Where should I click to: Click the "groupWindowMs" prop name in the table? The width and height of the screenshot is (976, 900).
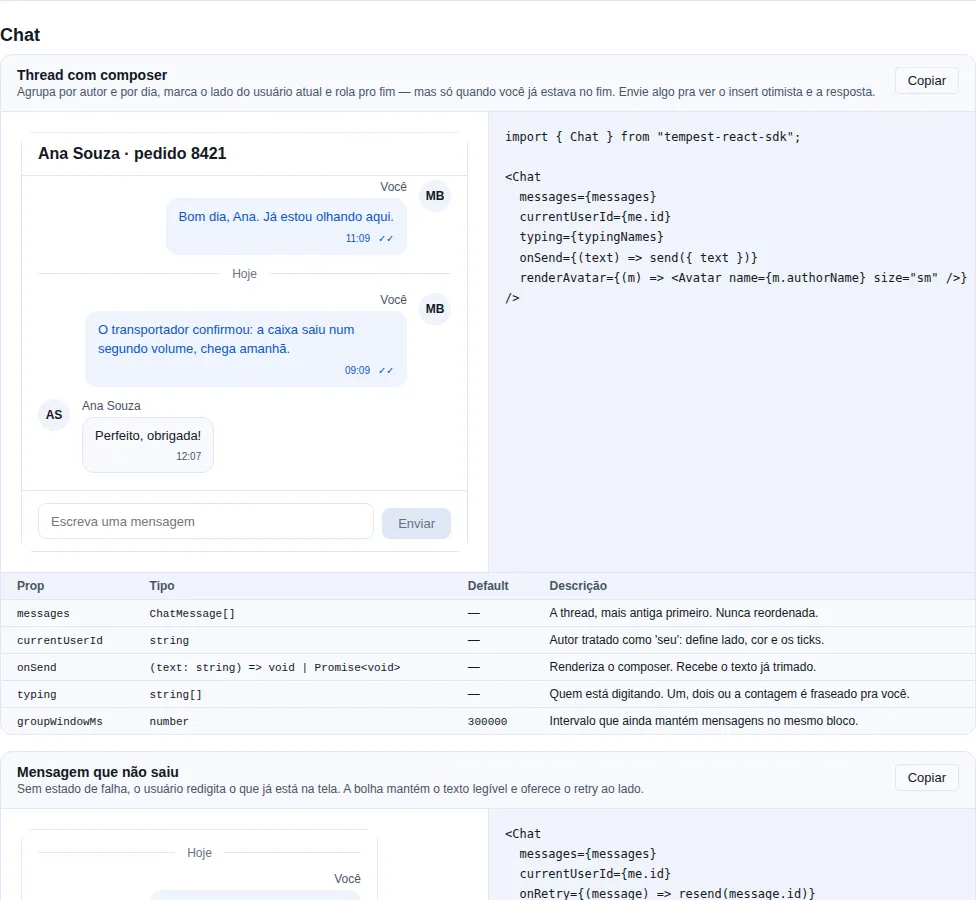pos(60,721)
